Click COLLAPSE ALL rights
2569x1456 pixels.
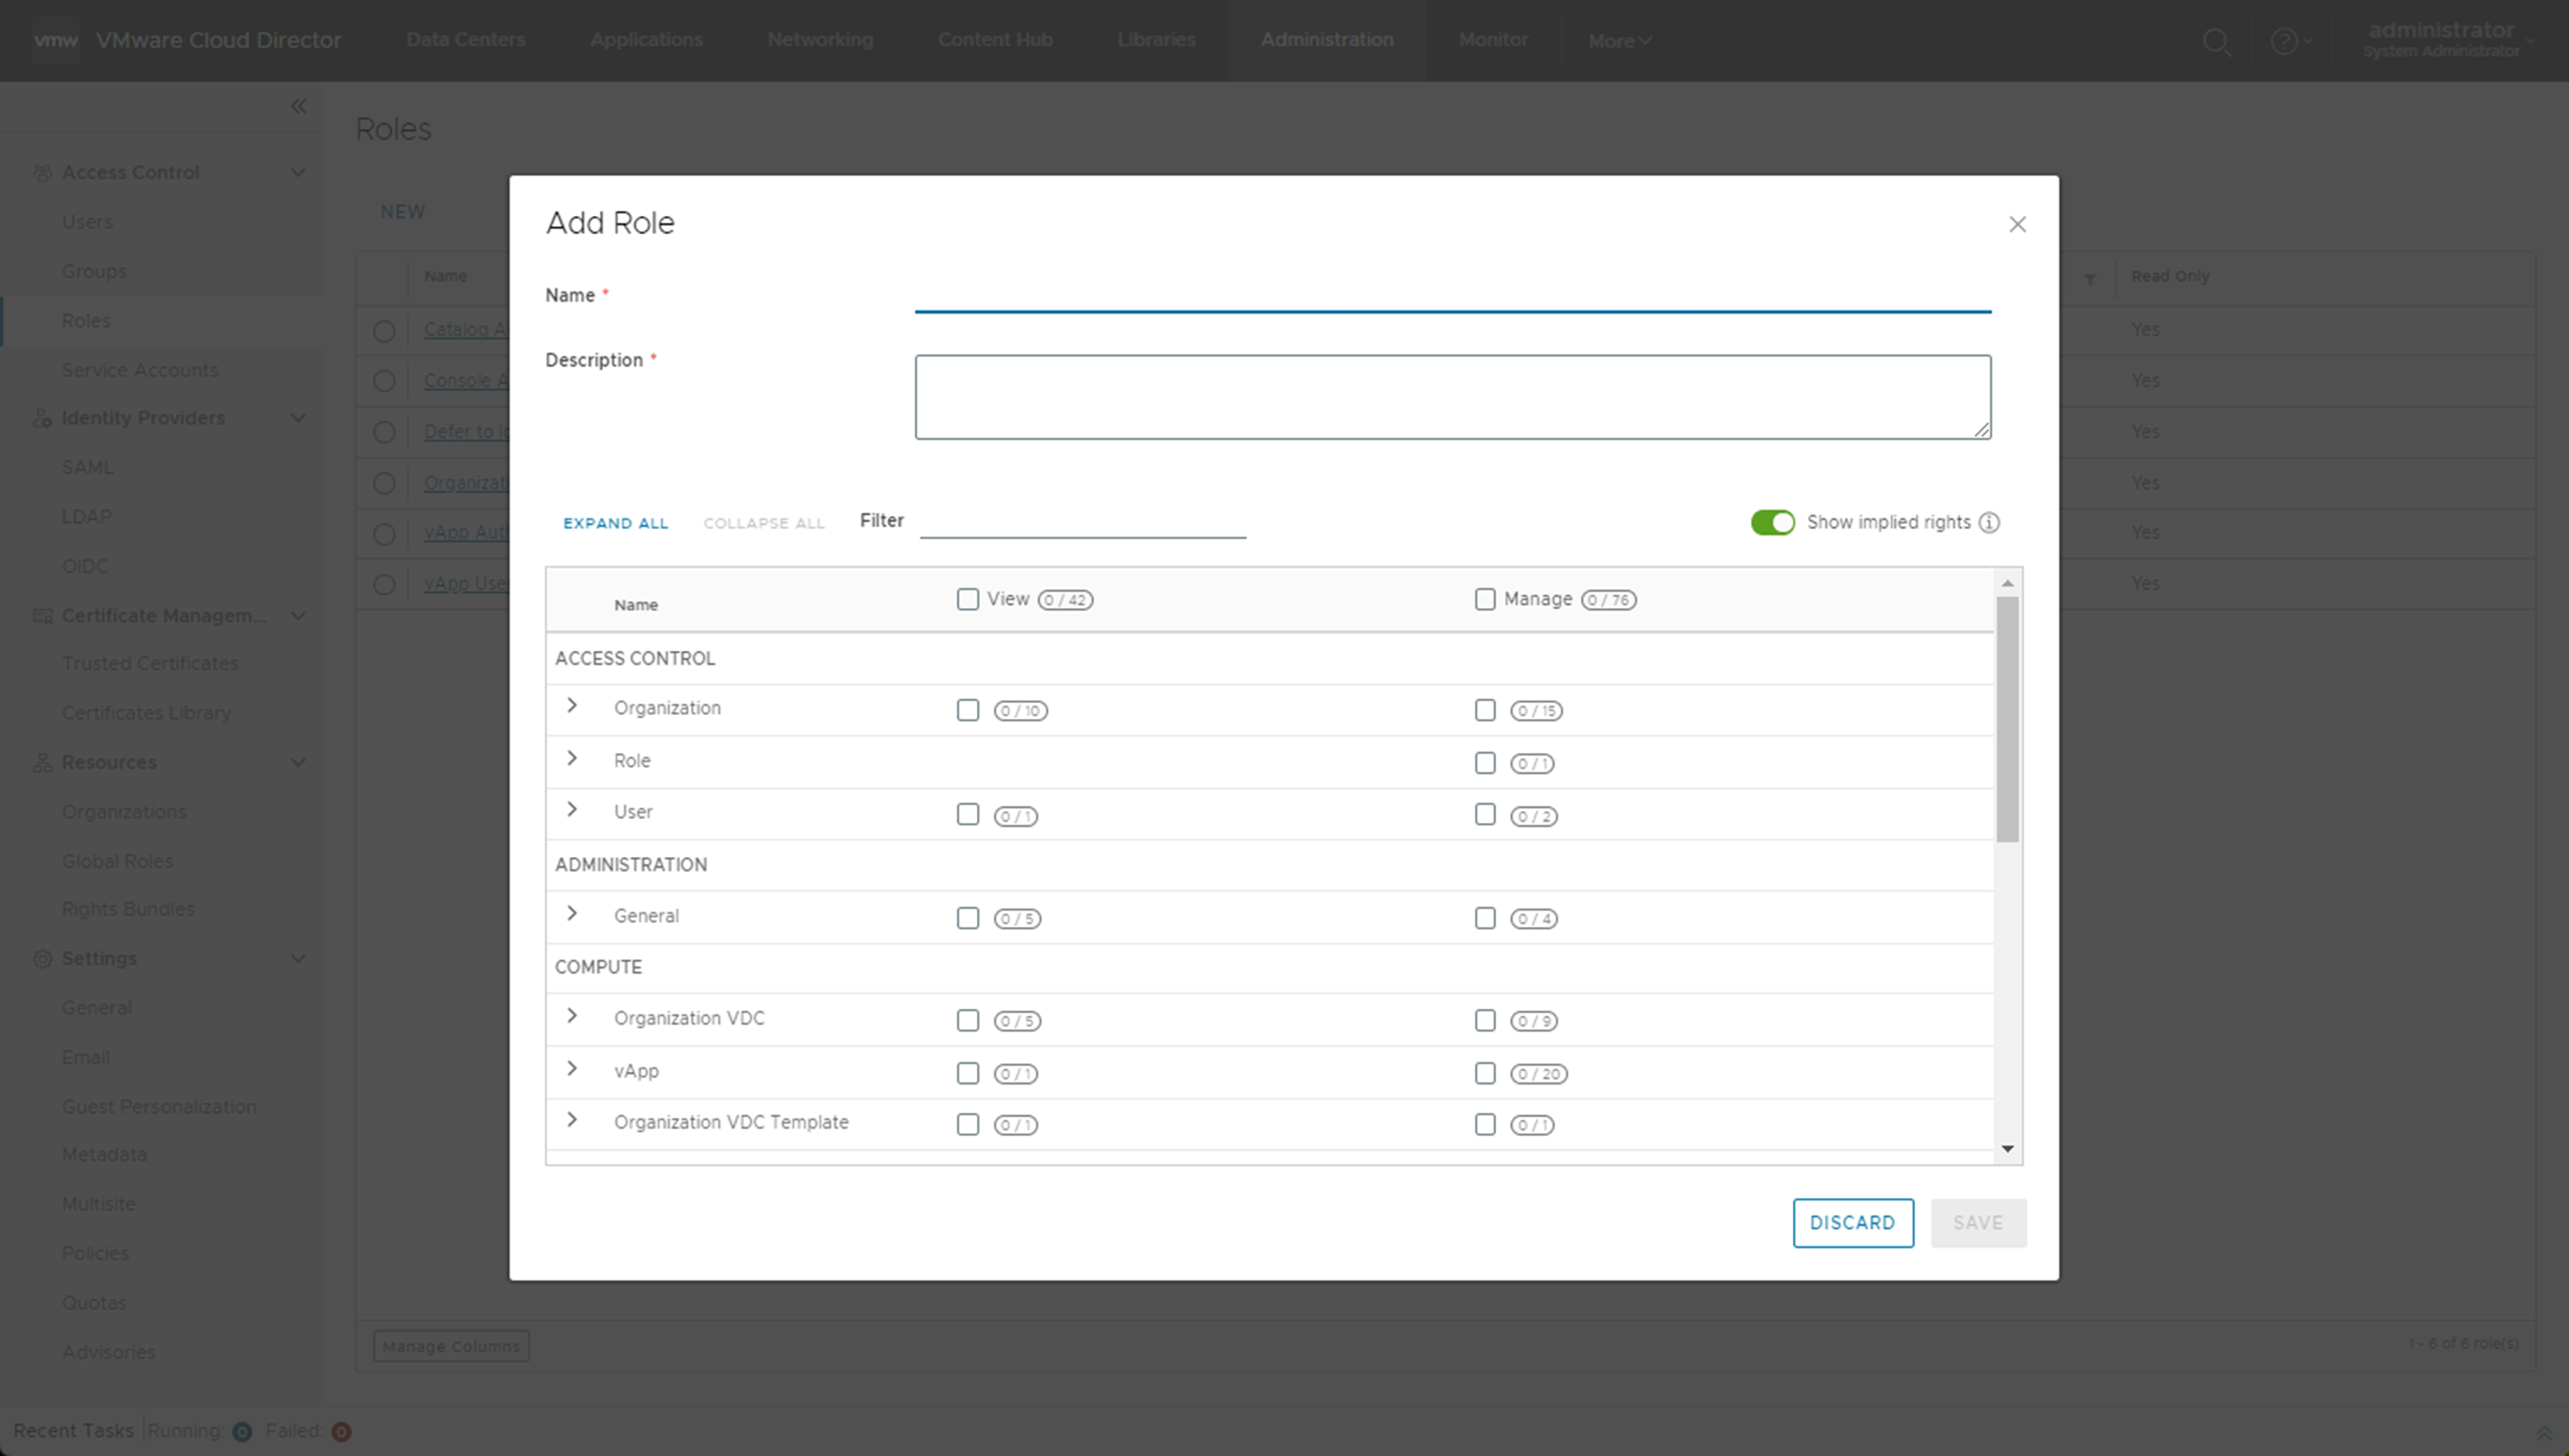[x=764, y=523]
